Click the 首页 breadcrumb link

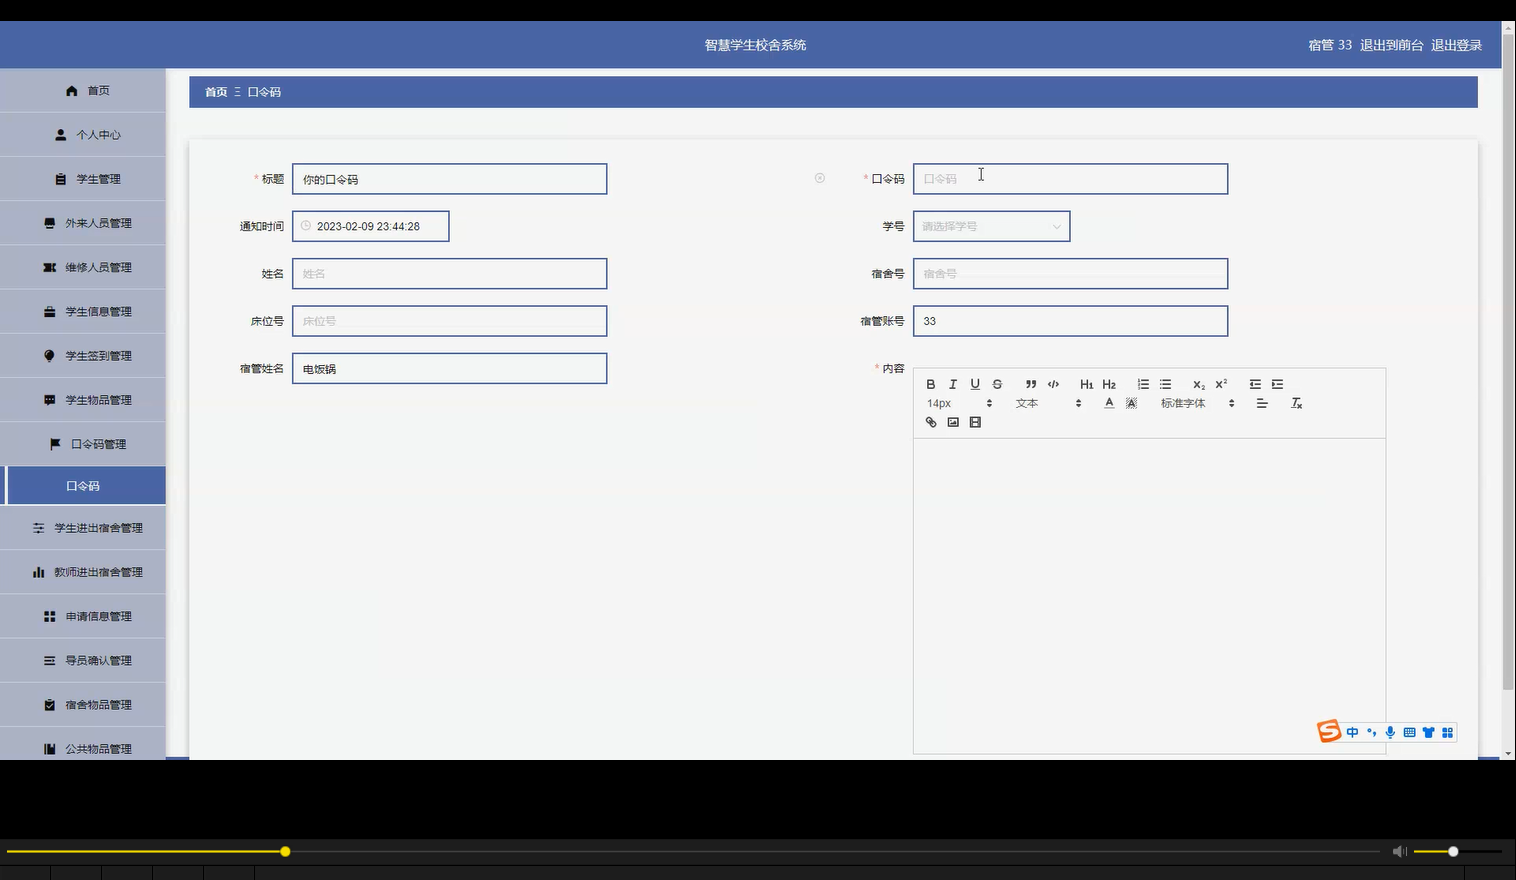pyautogui.click(x=216, y=92)
